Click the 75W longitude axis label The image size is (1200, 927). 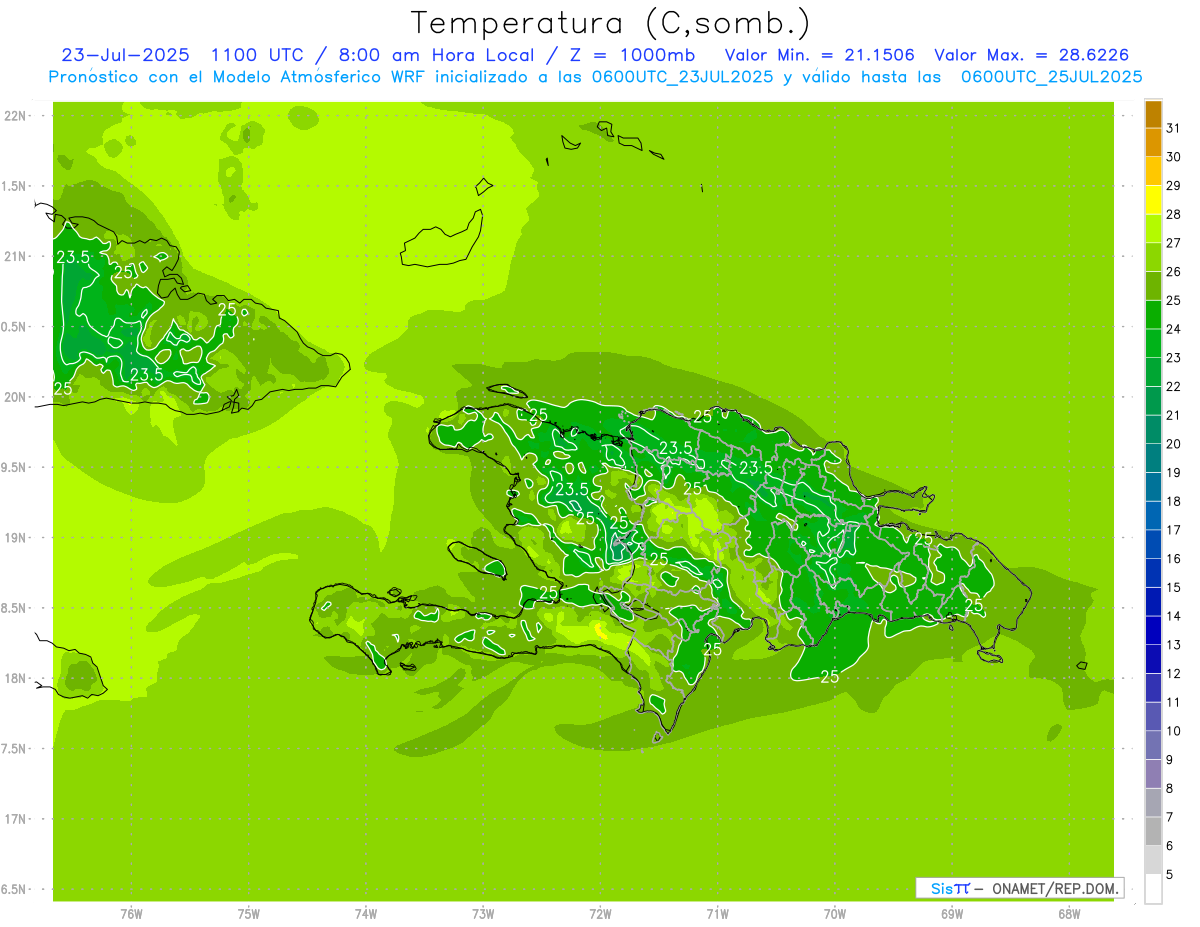pos(249,913)
